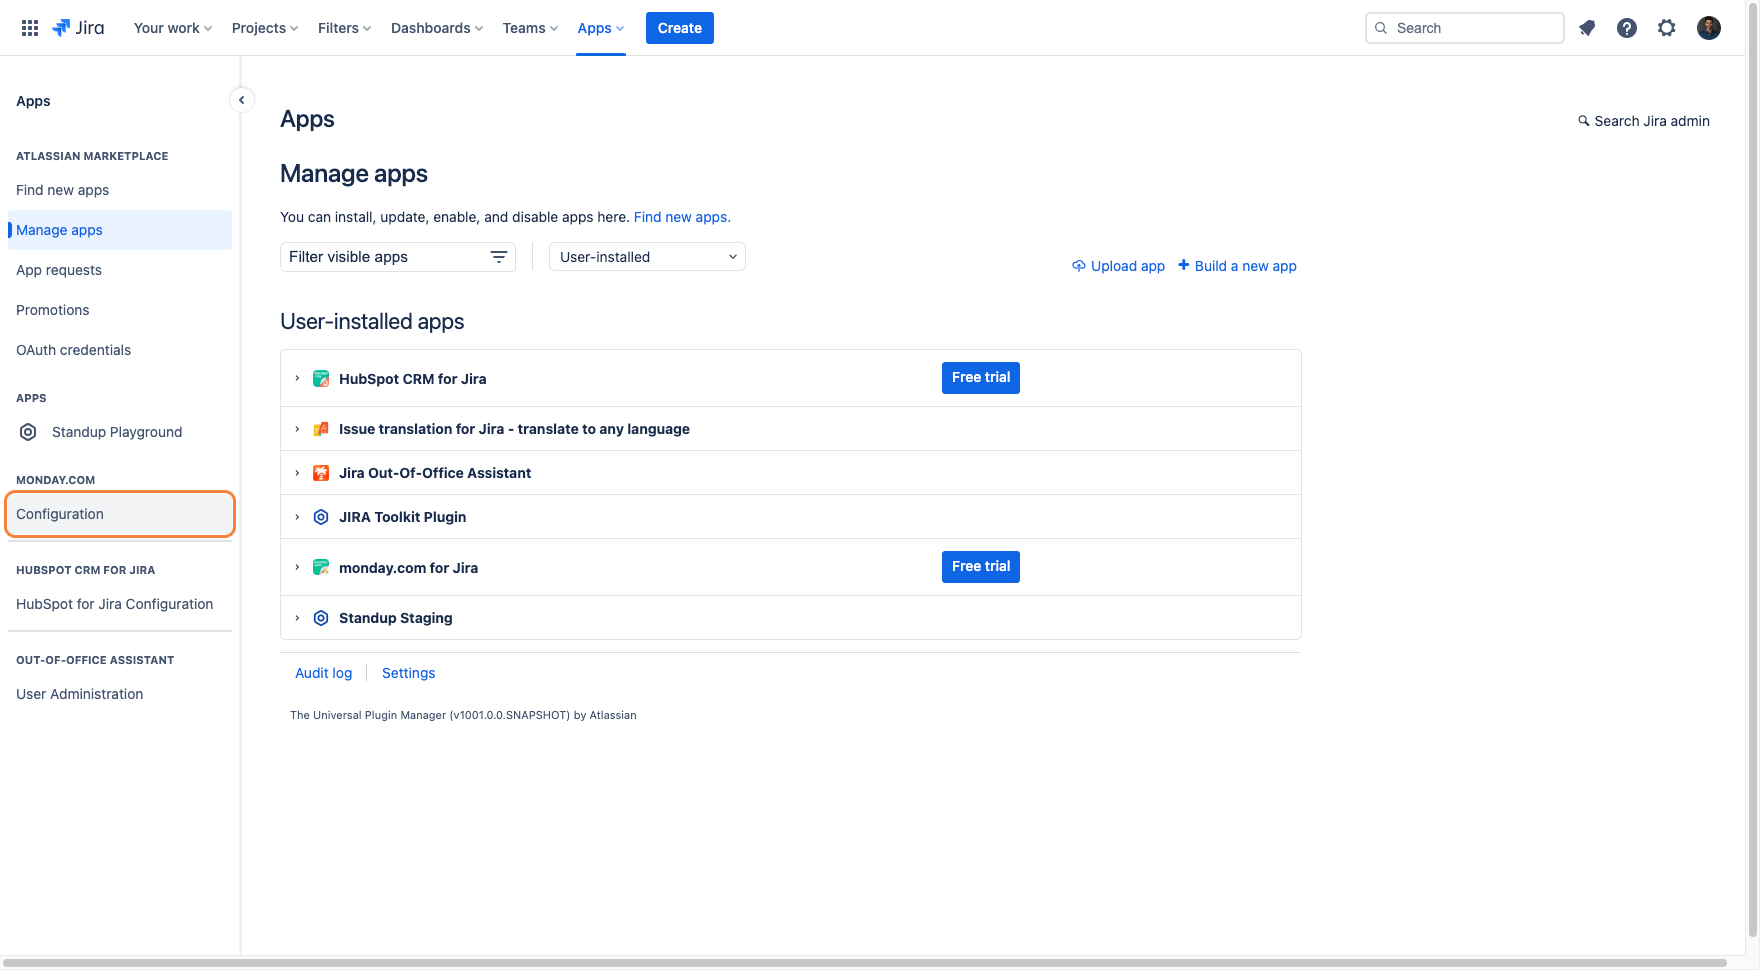The height and width of the screenshot is (970, 1760).
Task: Open the app switcher grid icon
Action: tap(30, 28)
